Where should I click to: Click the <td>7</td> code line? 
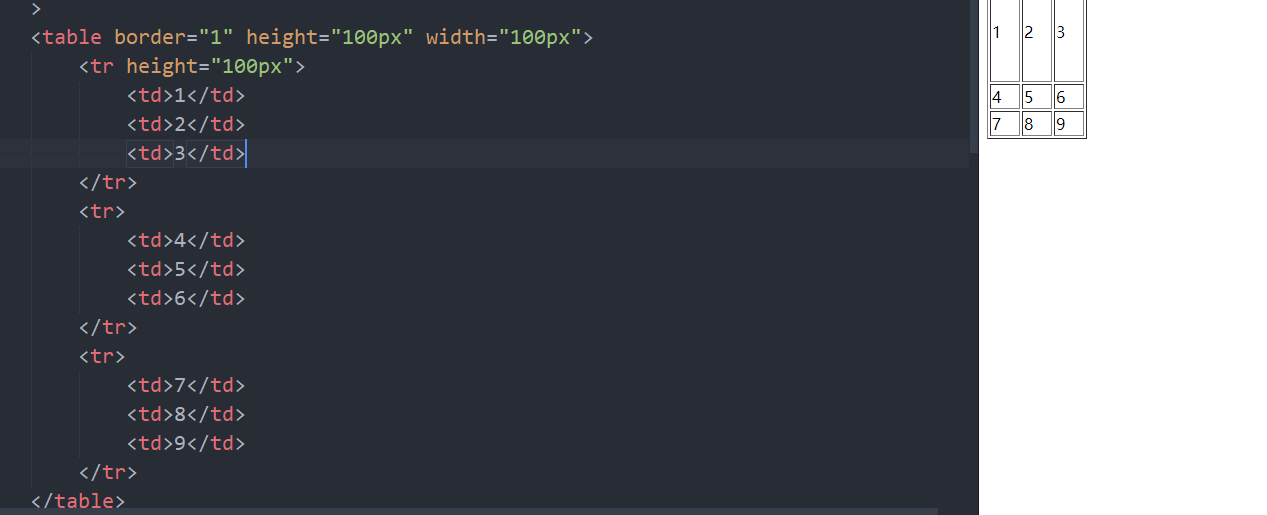(186, 386)
